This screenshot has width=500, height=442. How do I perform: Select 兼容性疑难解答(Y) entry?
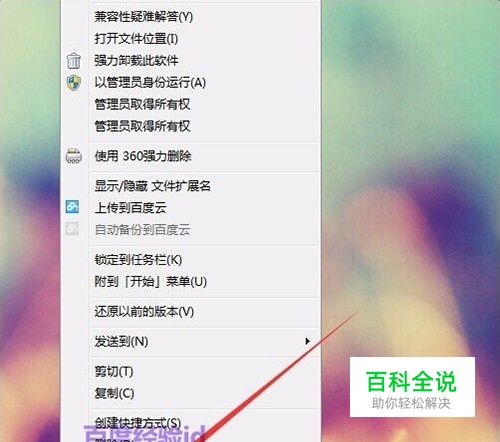[144, 17]
